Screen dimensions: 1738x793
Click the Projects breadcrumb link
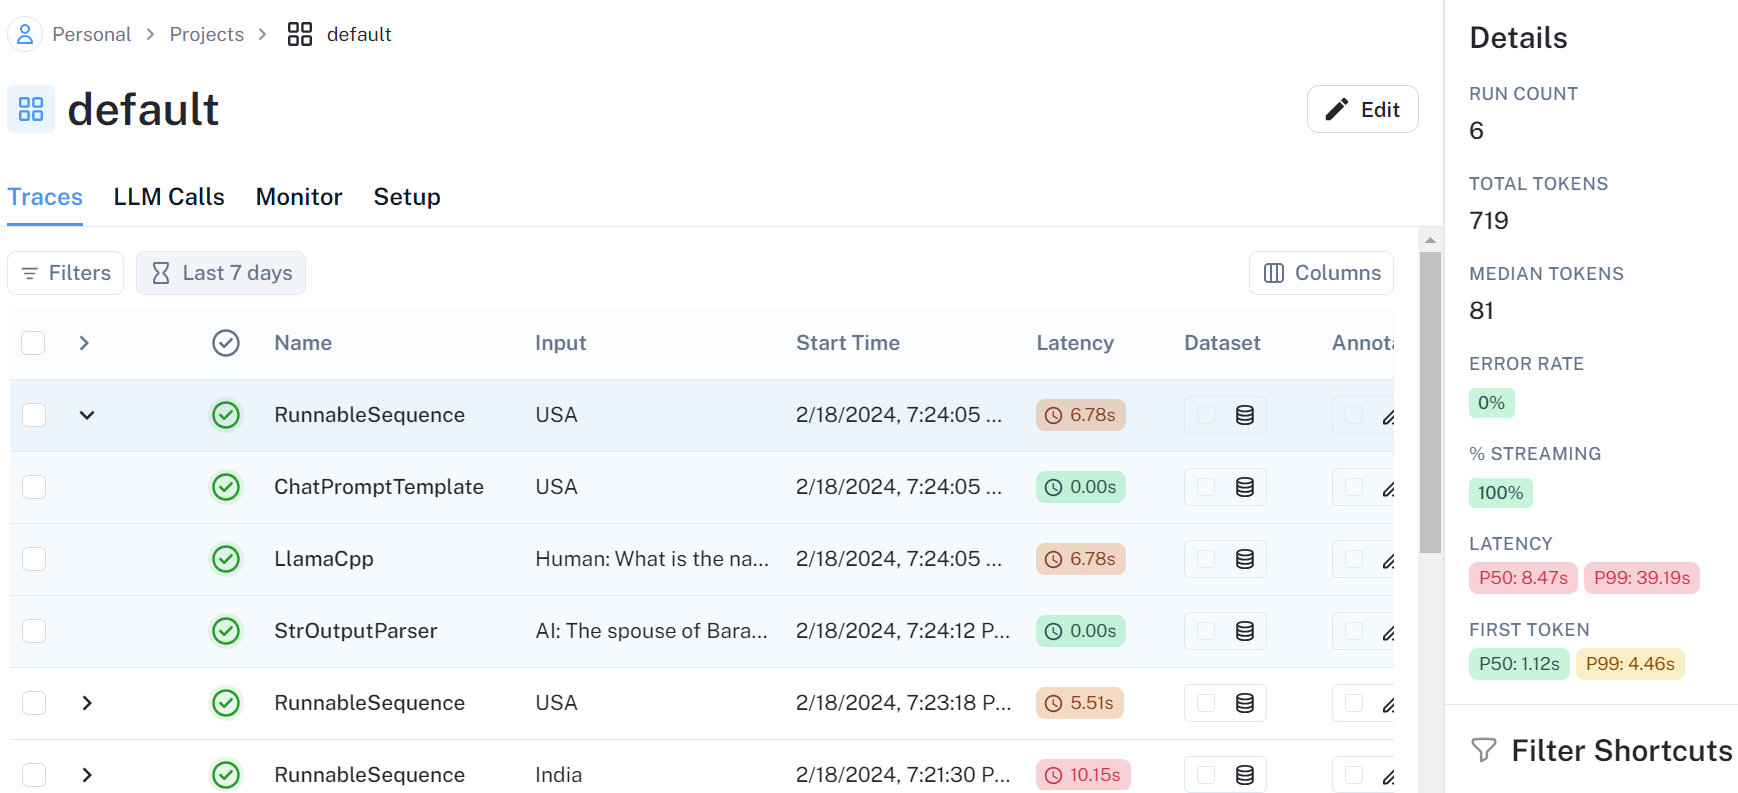coord(207,34)
